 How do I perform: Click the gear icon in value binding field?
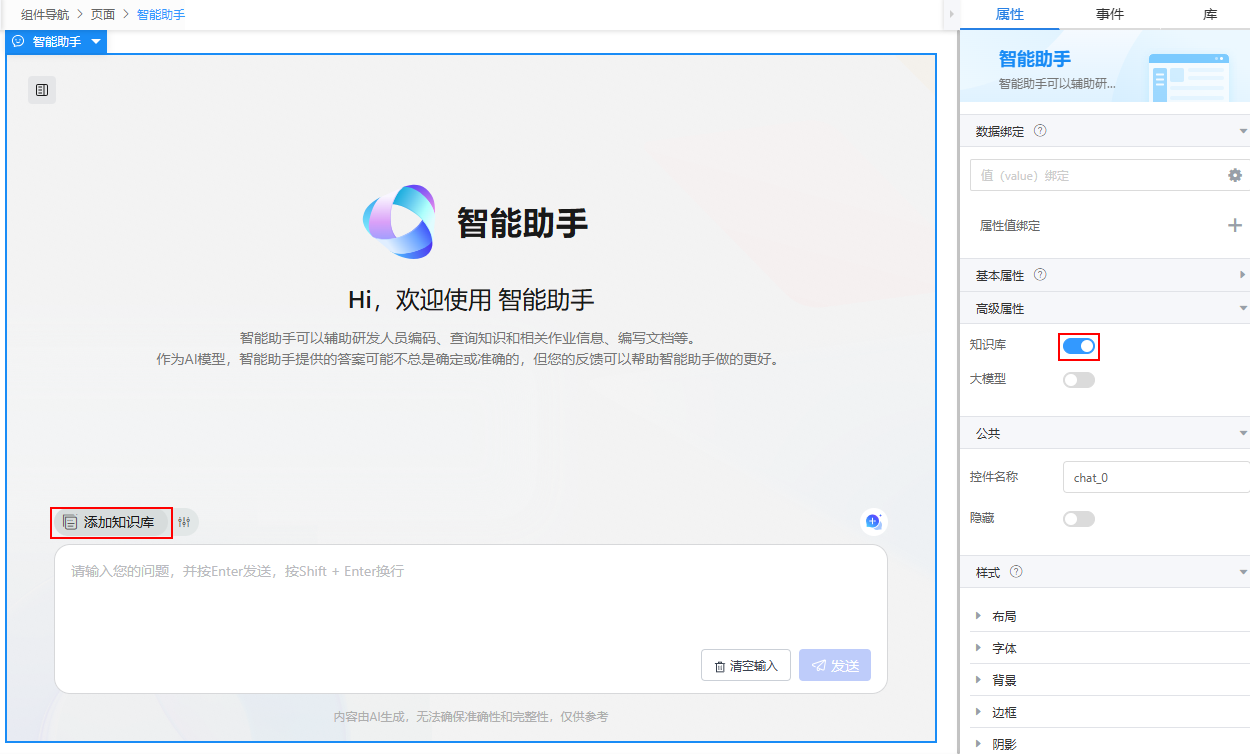click(x=1235, y=175)
